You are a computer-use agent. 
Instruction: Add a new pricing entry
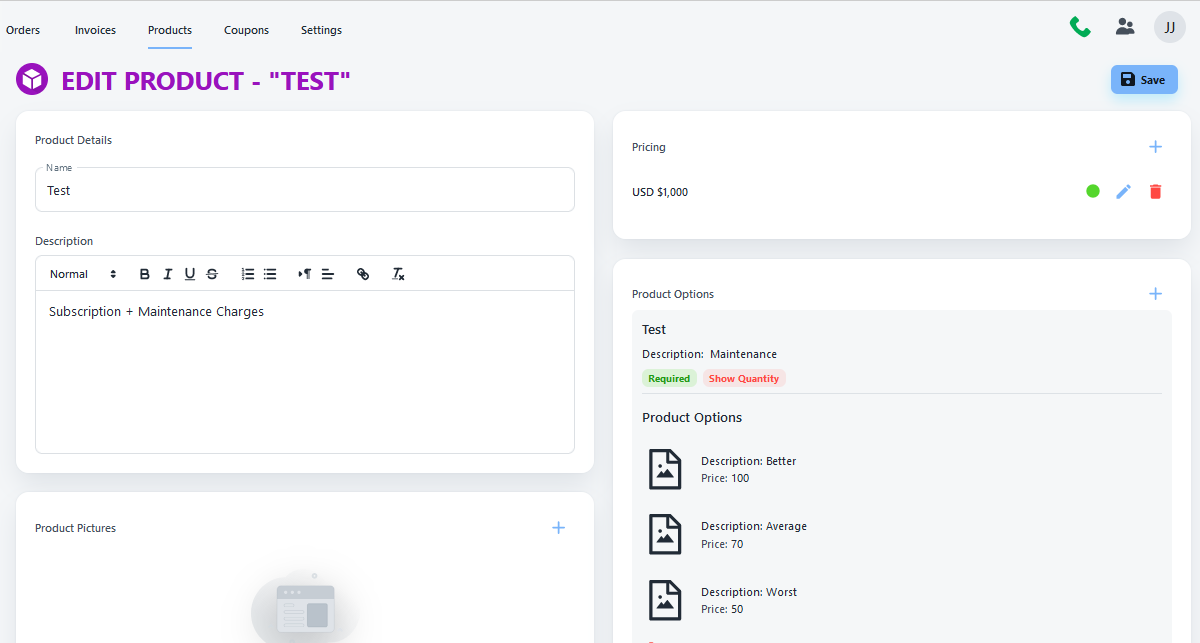point(1155,147)
